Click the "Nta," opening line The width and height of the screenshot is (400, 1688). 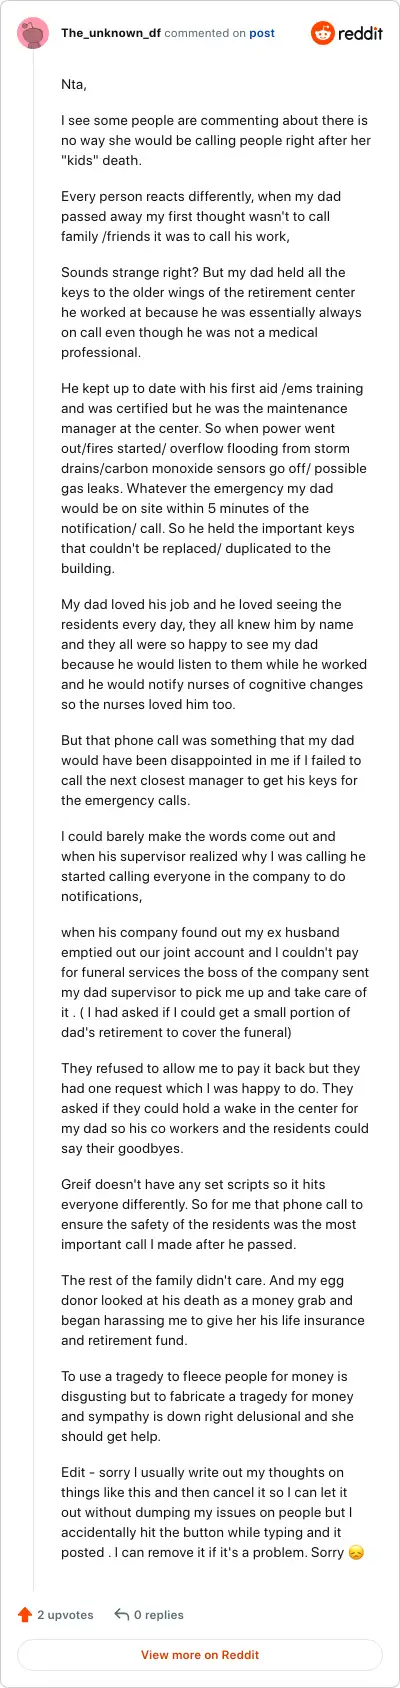pyautogui.click(x=74, y=85)
